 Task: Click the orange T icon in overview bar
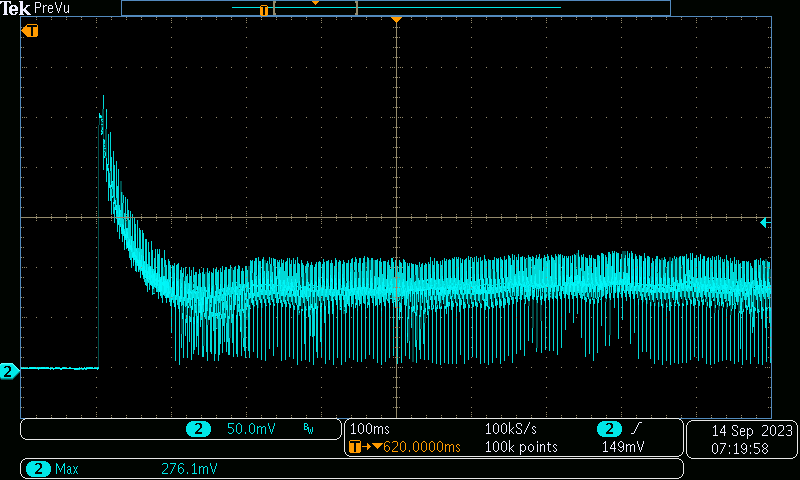tap(264, 11)
